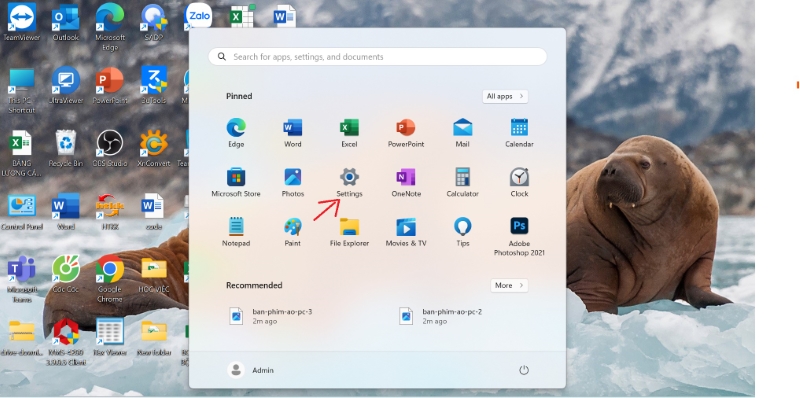Select the Word shortcut beside Control Panel

66,212
